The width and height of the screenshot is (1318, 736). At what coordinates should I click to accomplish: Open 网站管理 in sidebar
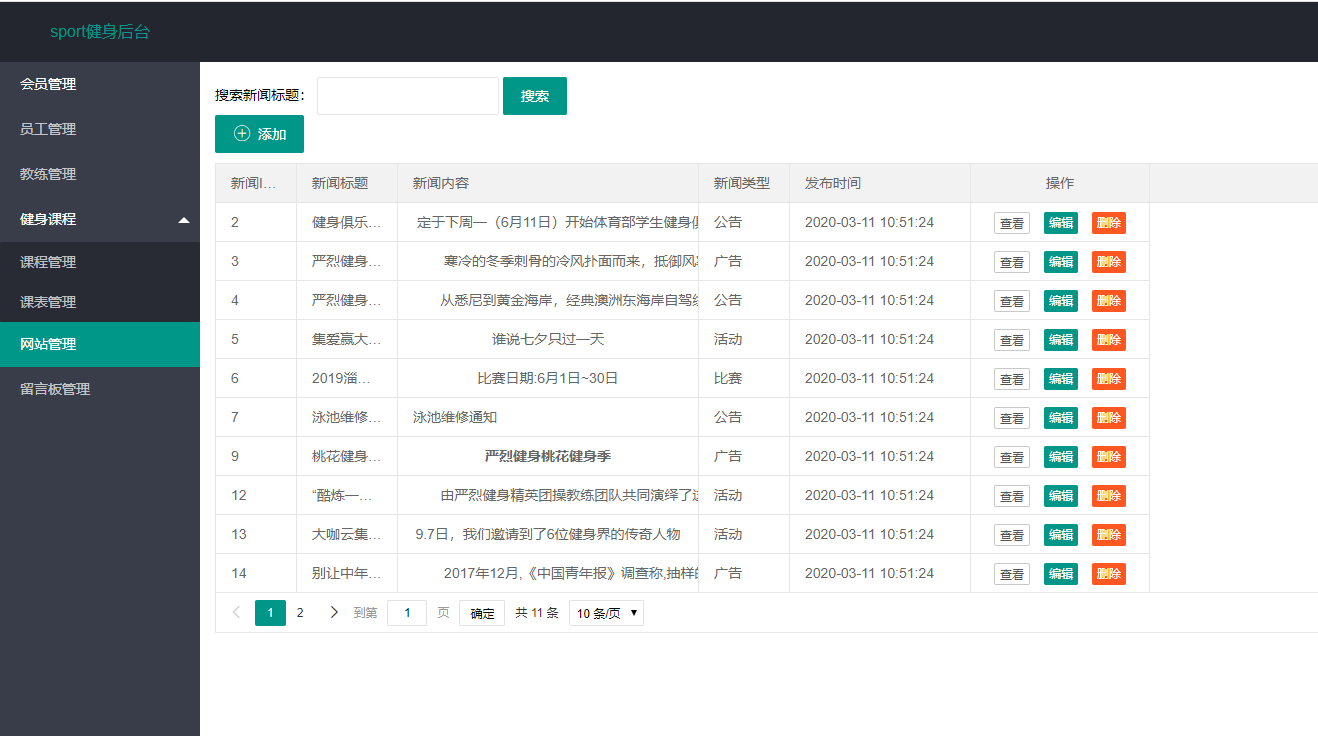point(100,344)
